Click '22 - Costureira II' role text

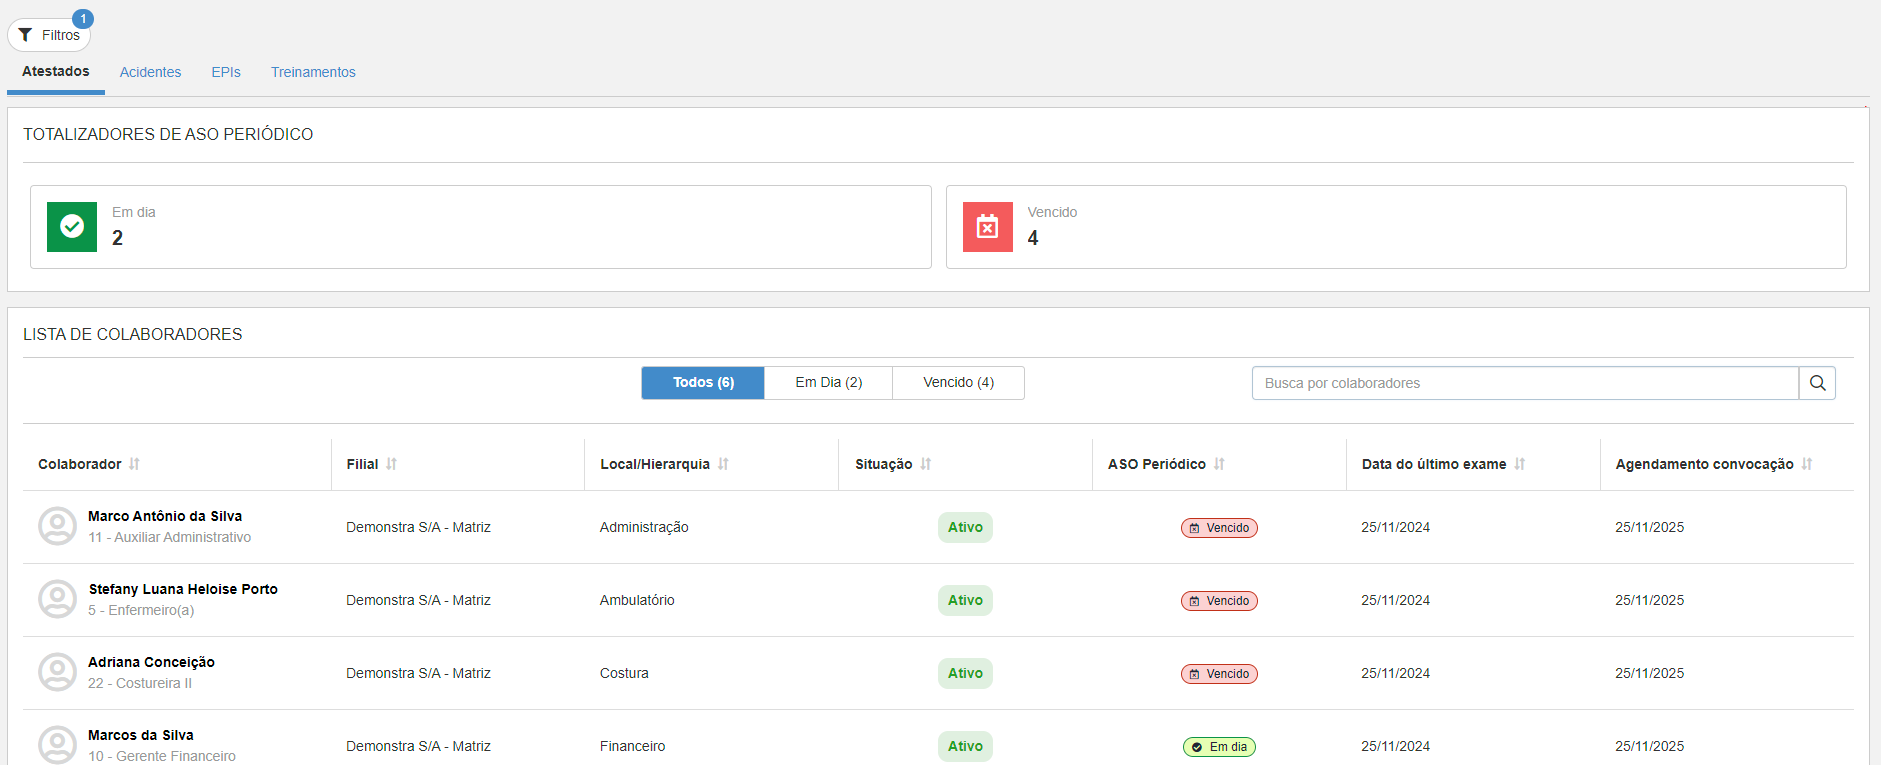(140, 683)
